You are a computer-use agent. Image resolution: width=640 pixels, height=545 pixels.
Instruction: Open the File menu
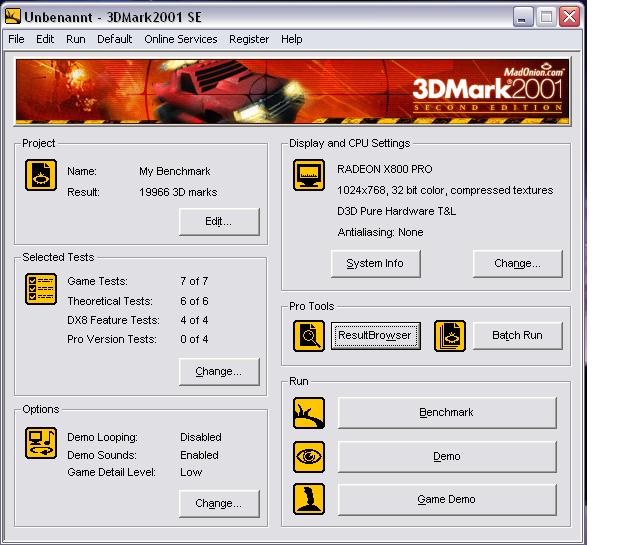(x=16, y=39)
